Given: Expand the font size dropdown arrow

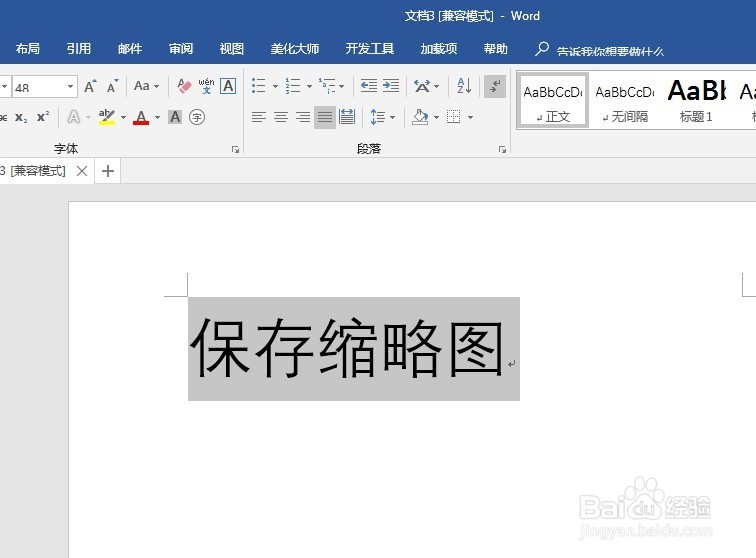Looking at the screenshot, I should tap(70, 87).
